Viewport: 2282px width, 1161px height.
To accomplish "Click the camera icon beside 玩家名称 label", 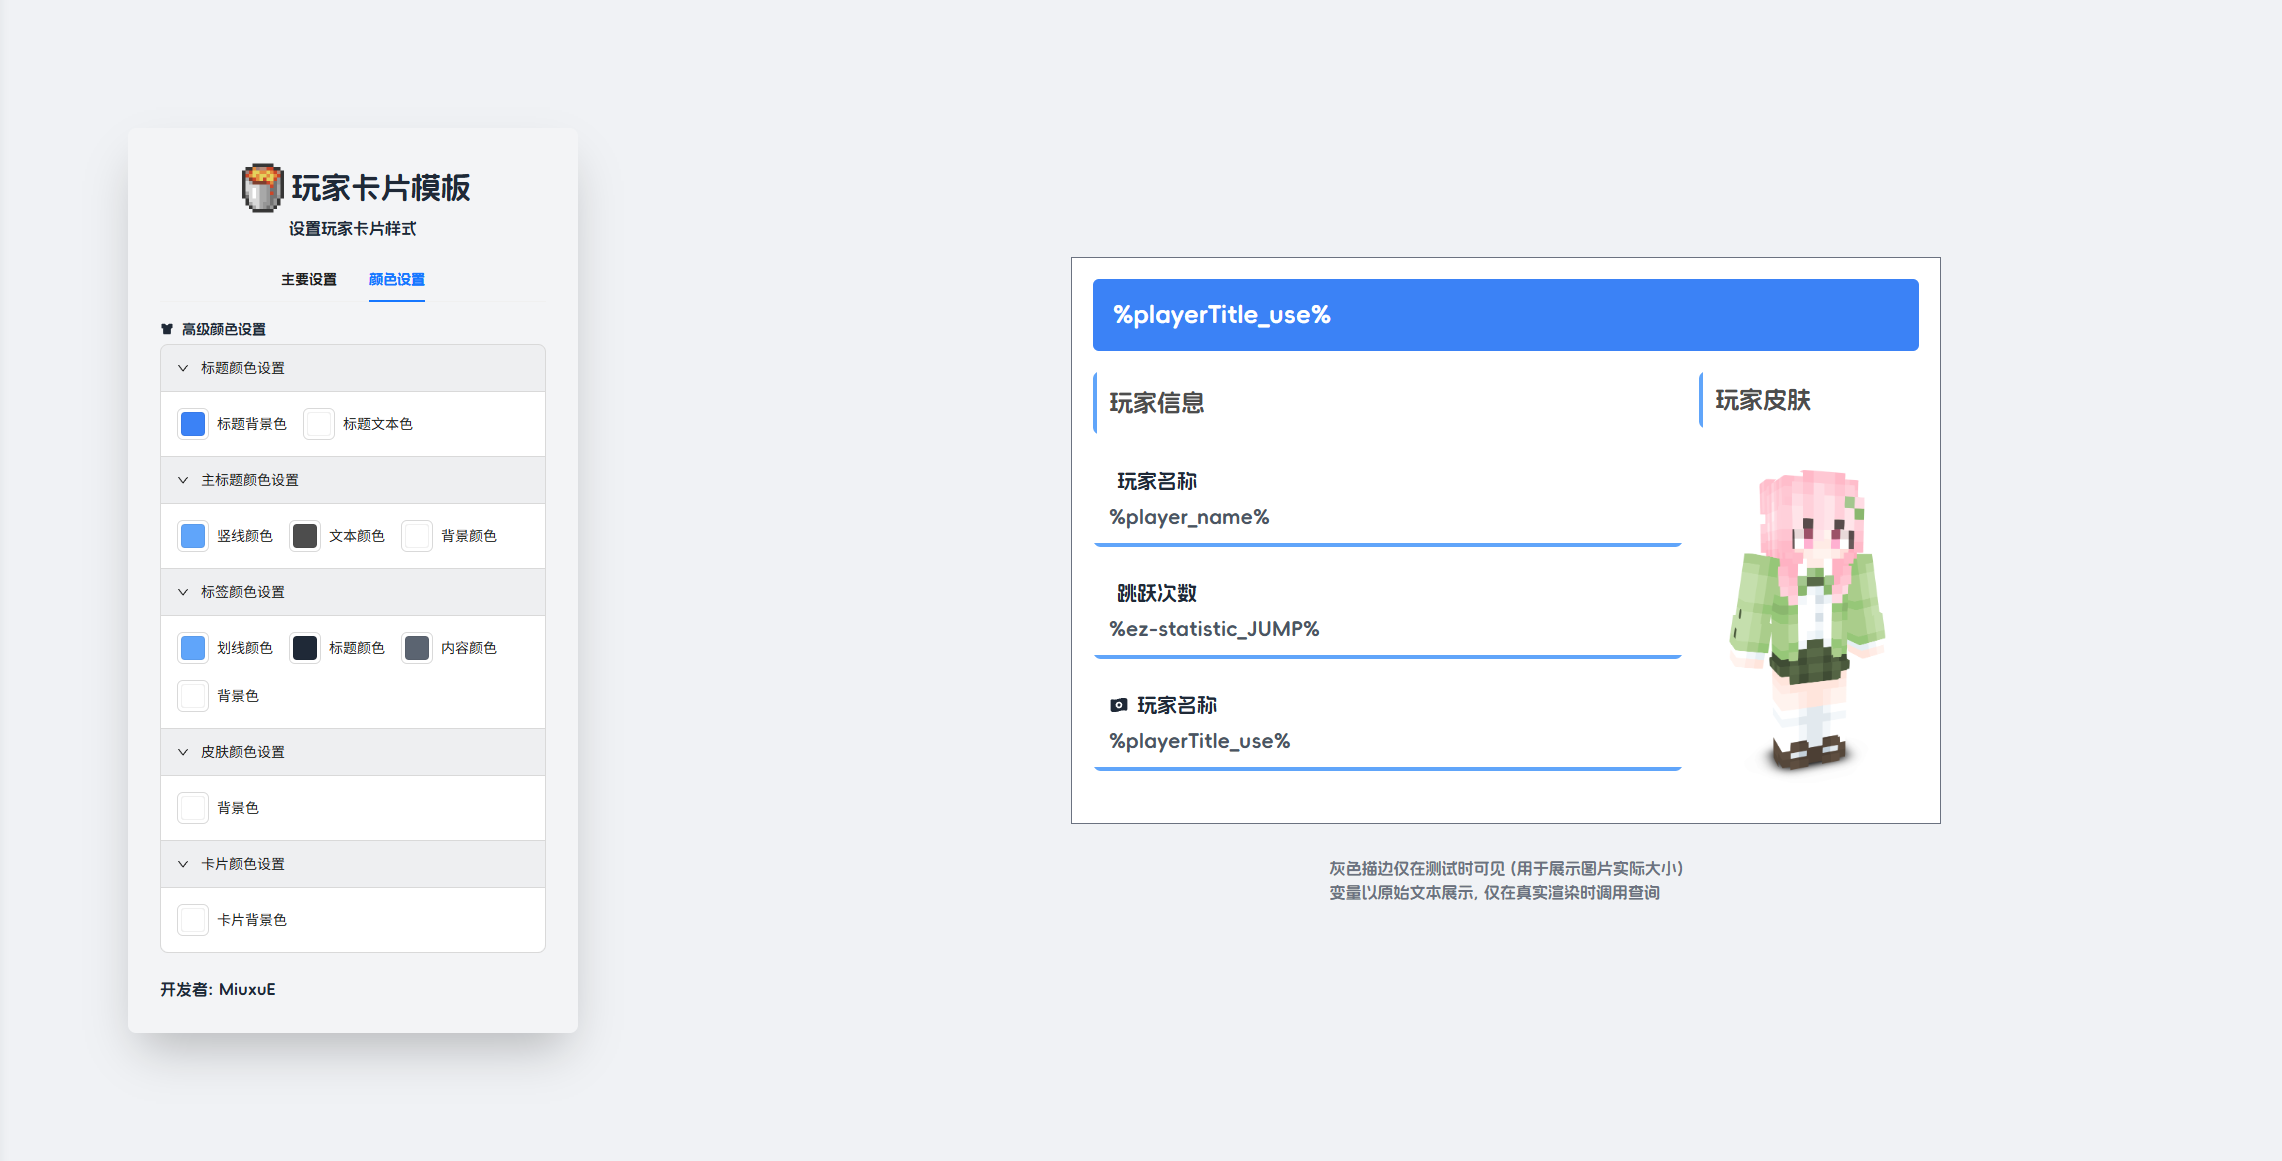I will point(1119,706).
